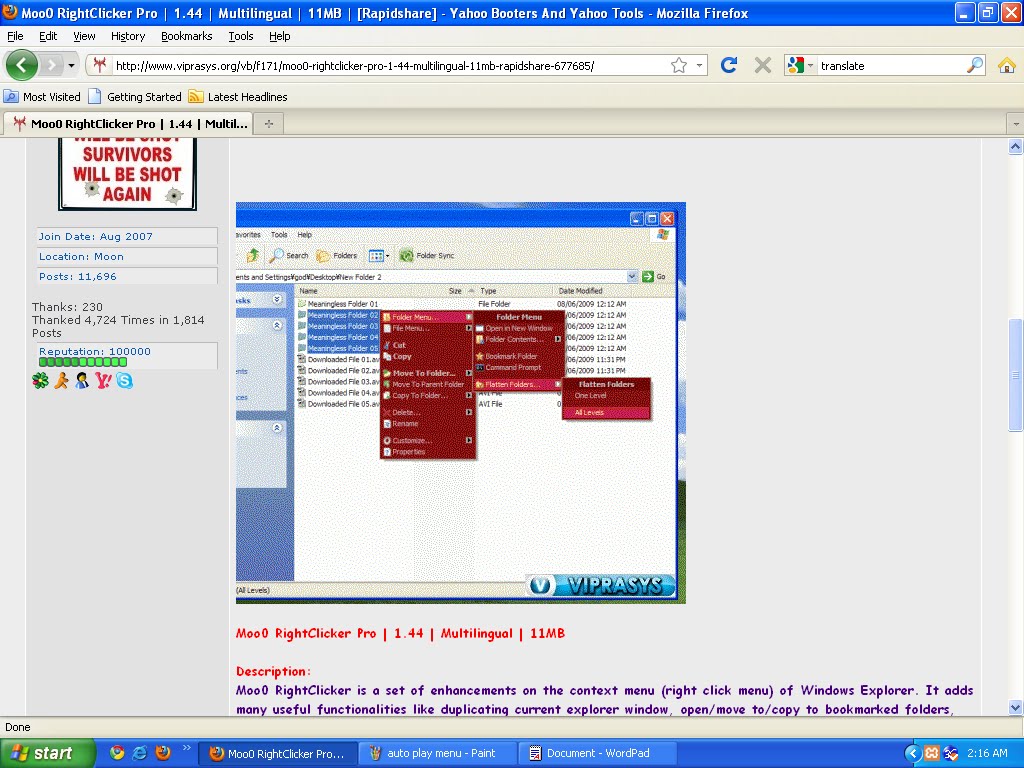Image resolution: width=1024 pixels, height=768 pixels.
Task: Click the AIM running man contact icon
Action: [x=61, y=381]
